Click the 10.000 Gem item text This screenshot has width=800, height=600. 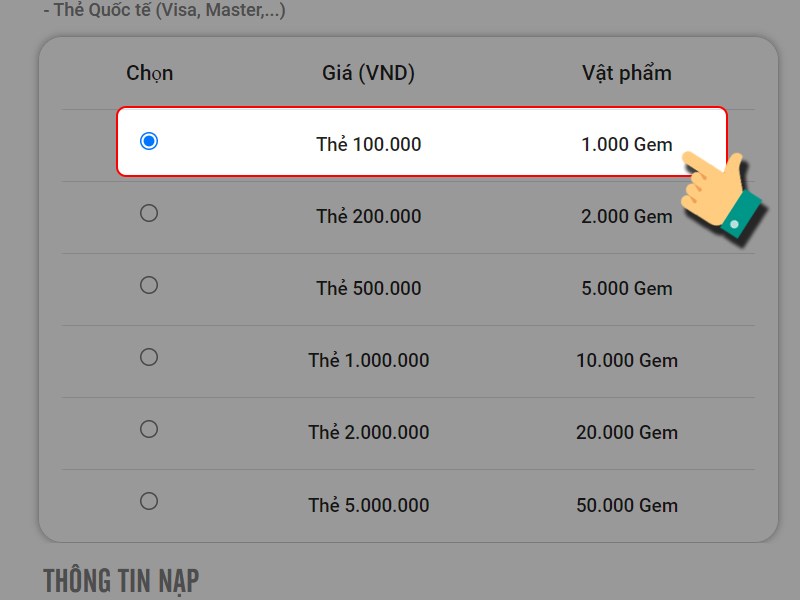[627, 360]
